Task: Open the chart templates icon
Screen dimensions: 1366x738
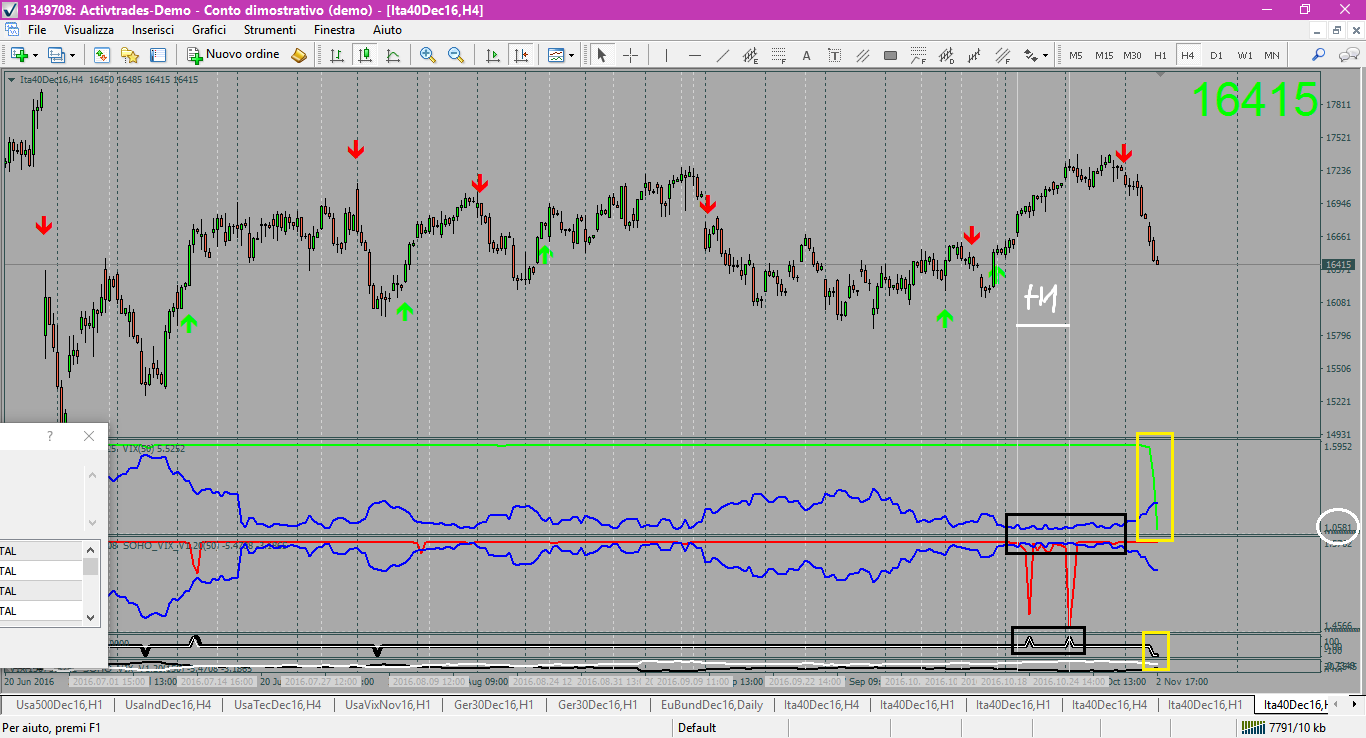Action: pos(556,55)
